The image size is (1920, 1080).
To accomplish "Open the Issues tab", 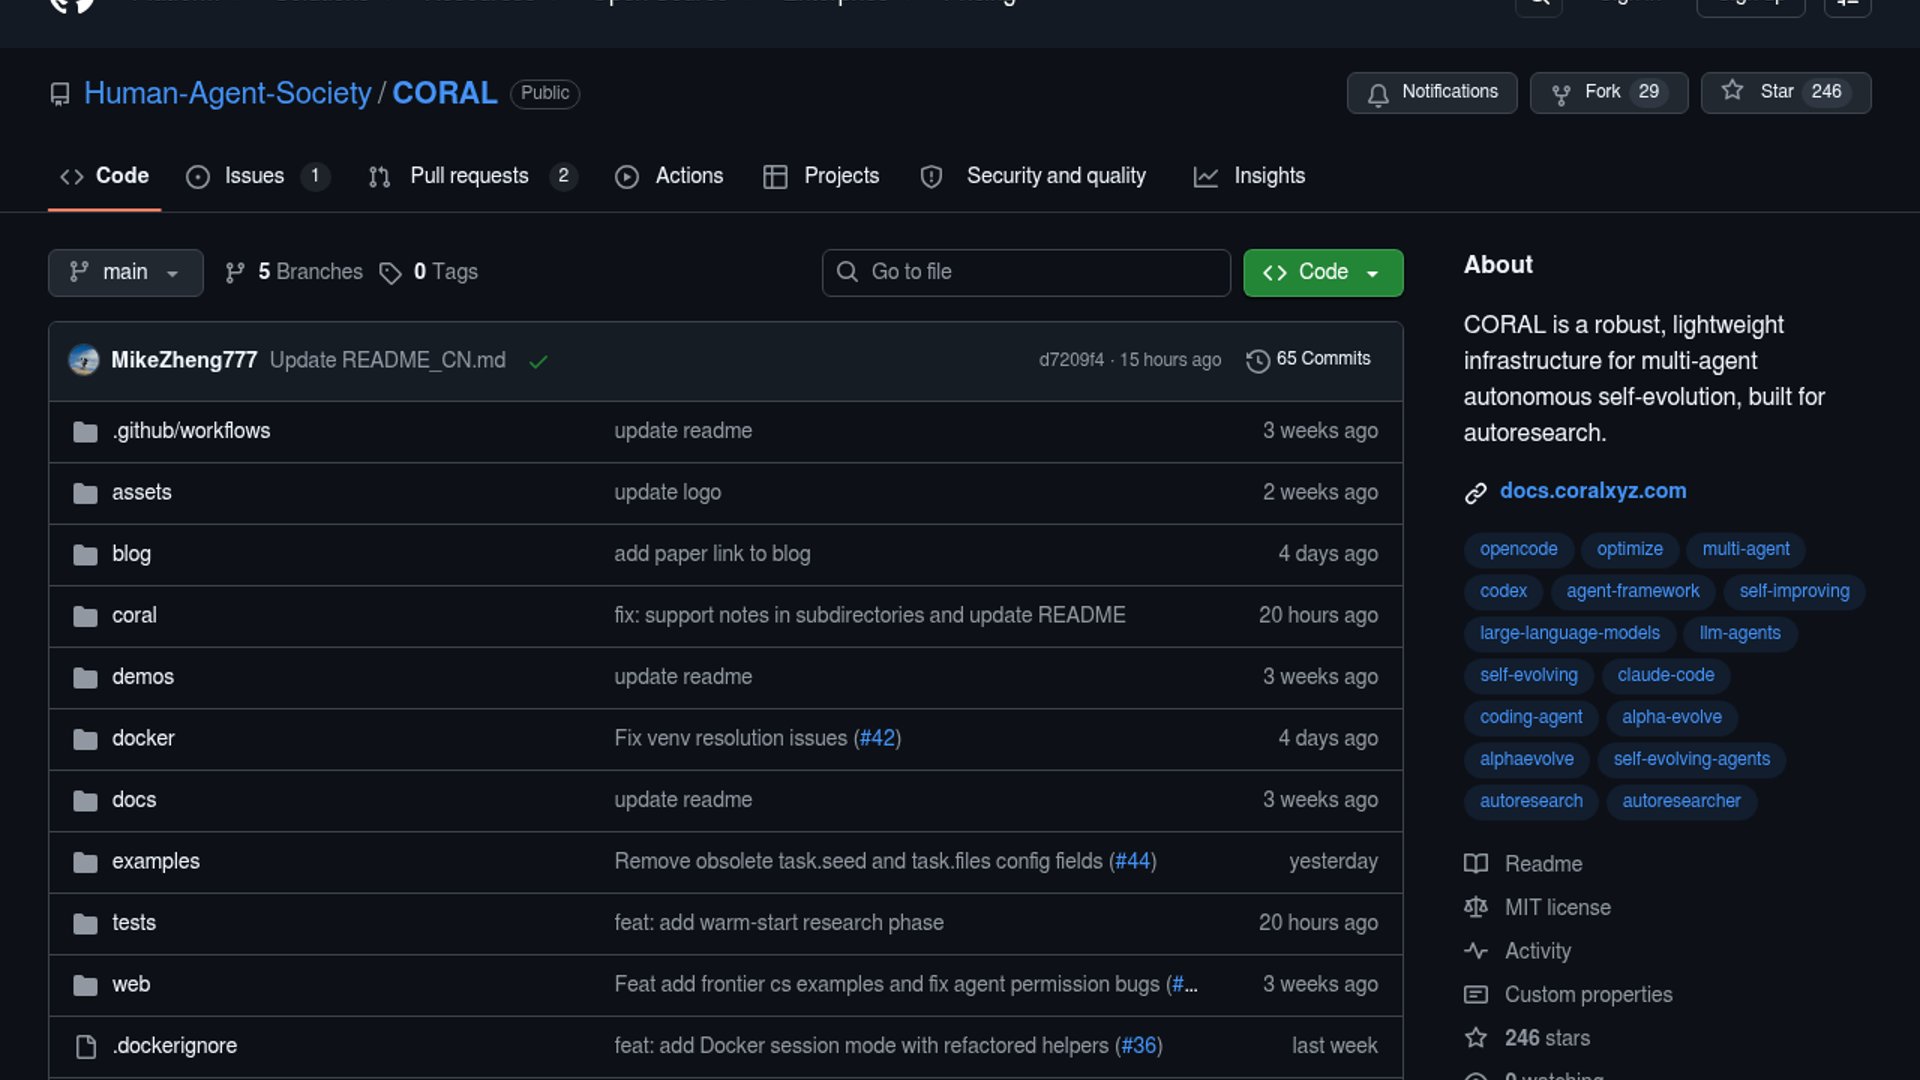I will click(255, 176).
